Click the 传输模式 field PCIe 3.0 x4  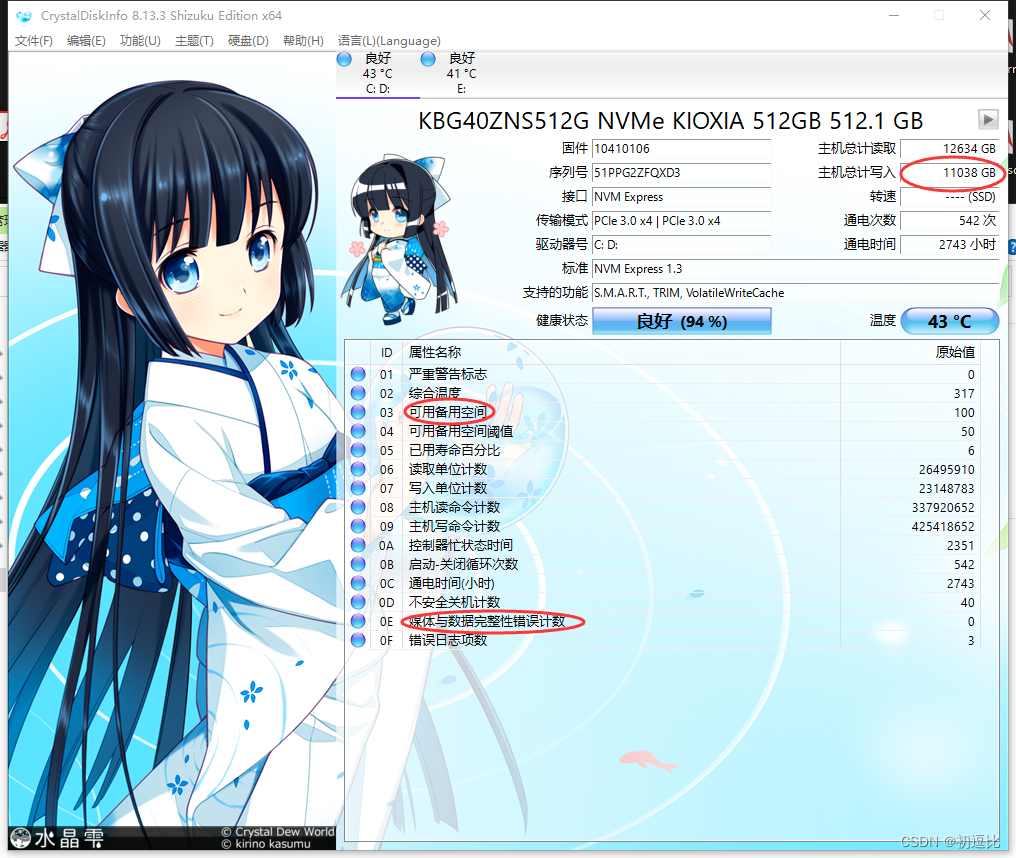pyautogui.click(x=682, y=220)
